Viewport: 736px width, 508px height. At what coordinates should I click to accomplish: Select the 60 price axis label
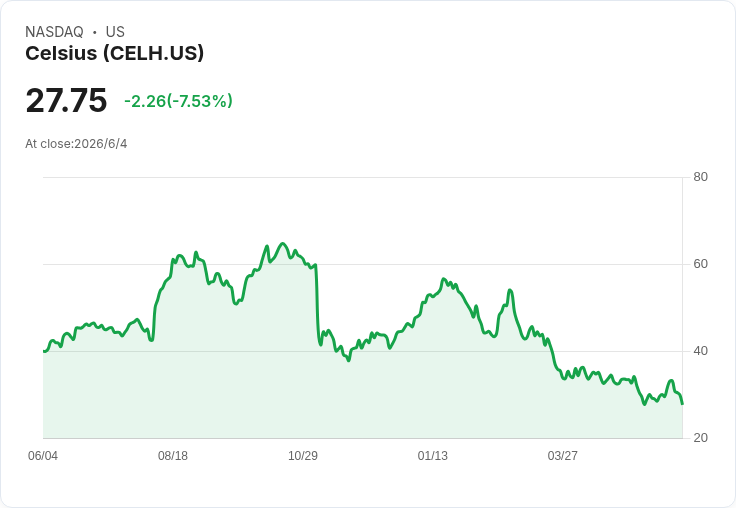point(700,264)
